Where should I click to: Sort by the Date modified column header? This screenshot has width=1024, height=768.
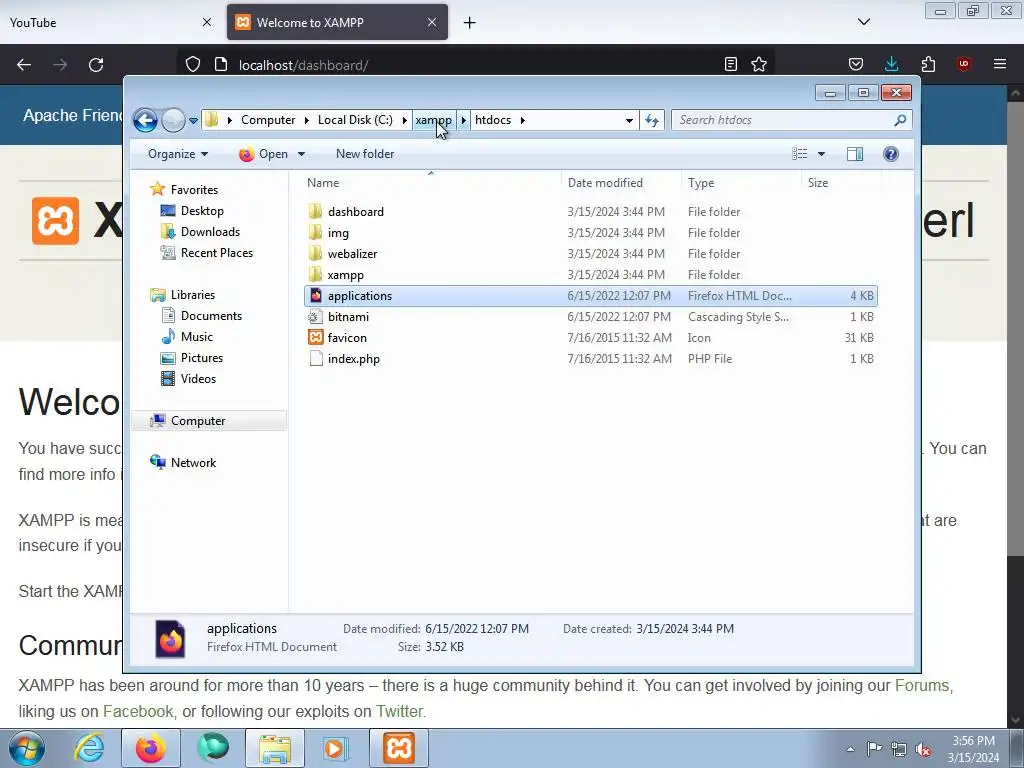[x=621, y=183]
